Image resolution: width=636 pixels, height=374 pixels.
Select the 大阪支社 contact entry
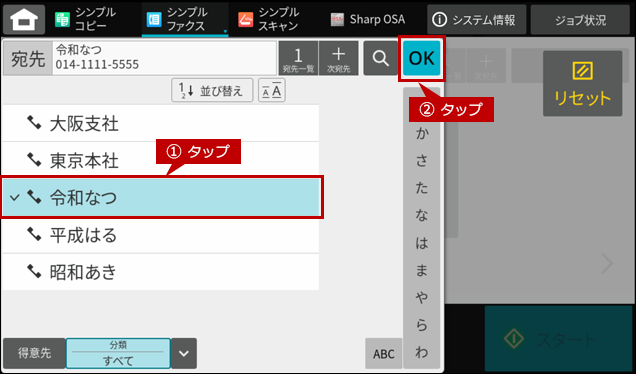click(161, 123)
